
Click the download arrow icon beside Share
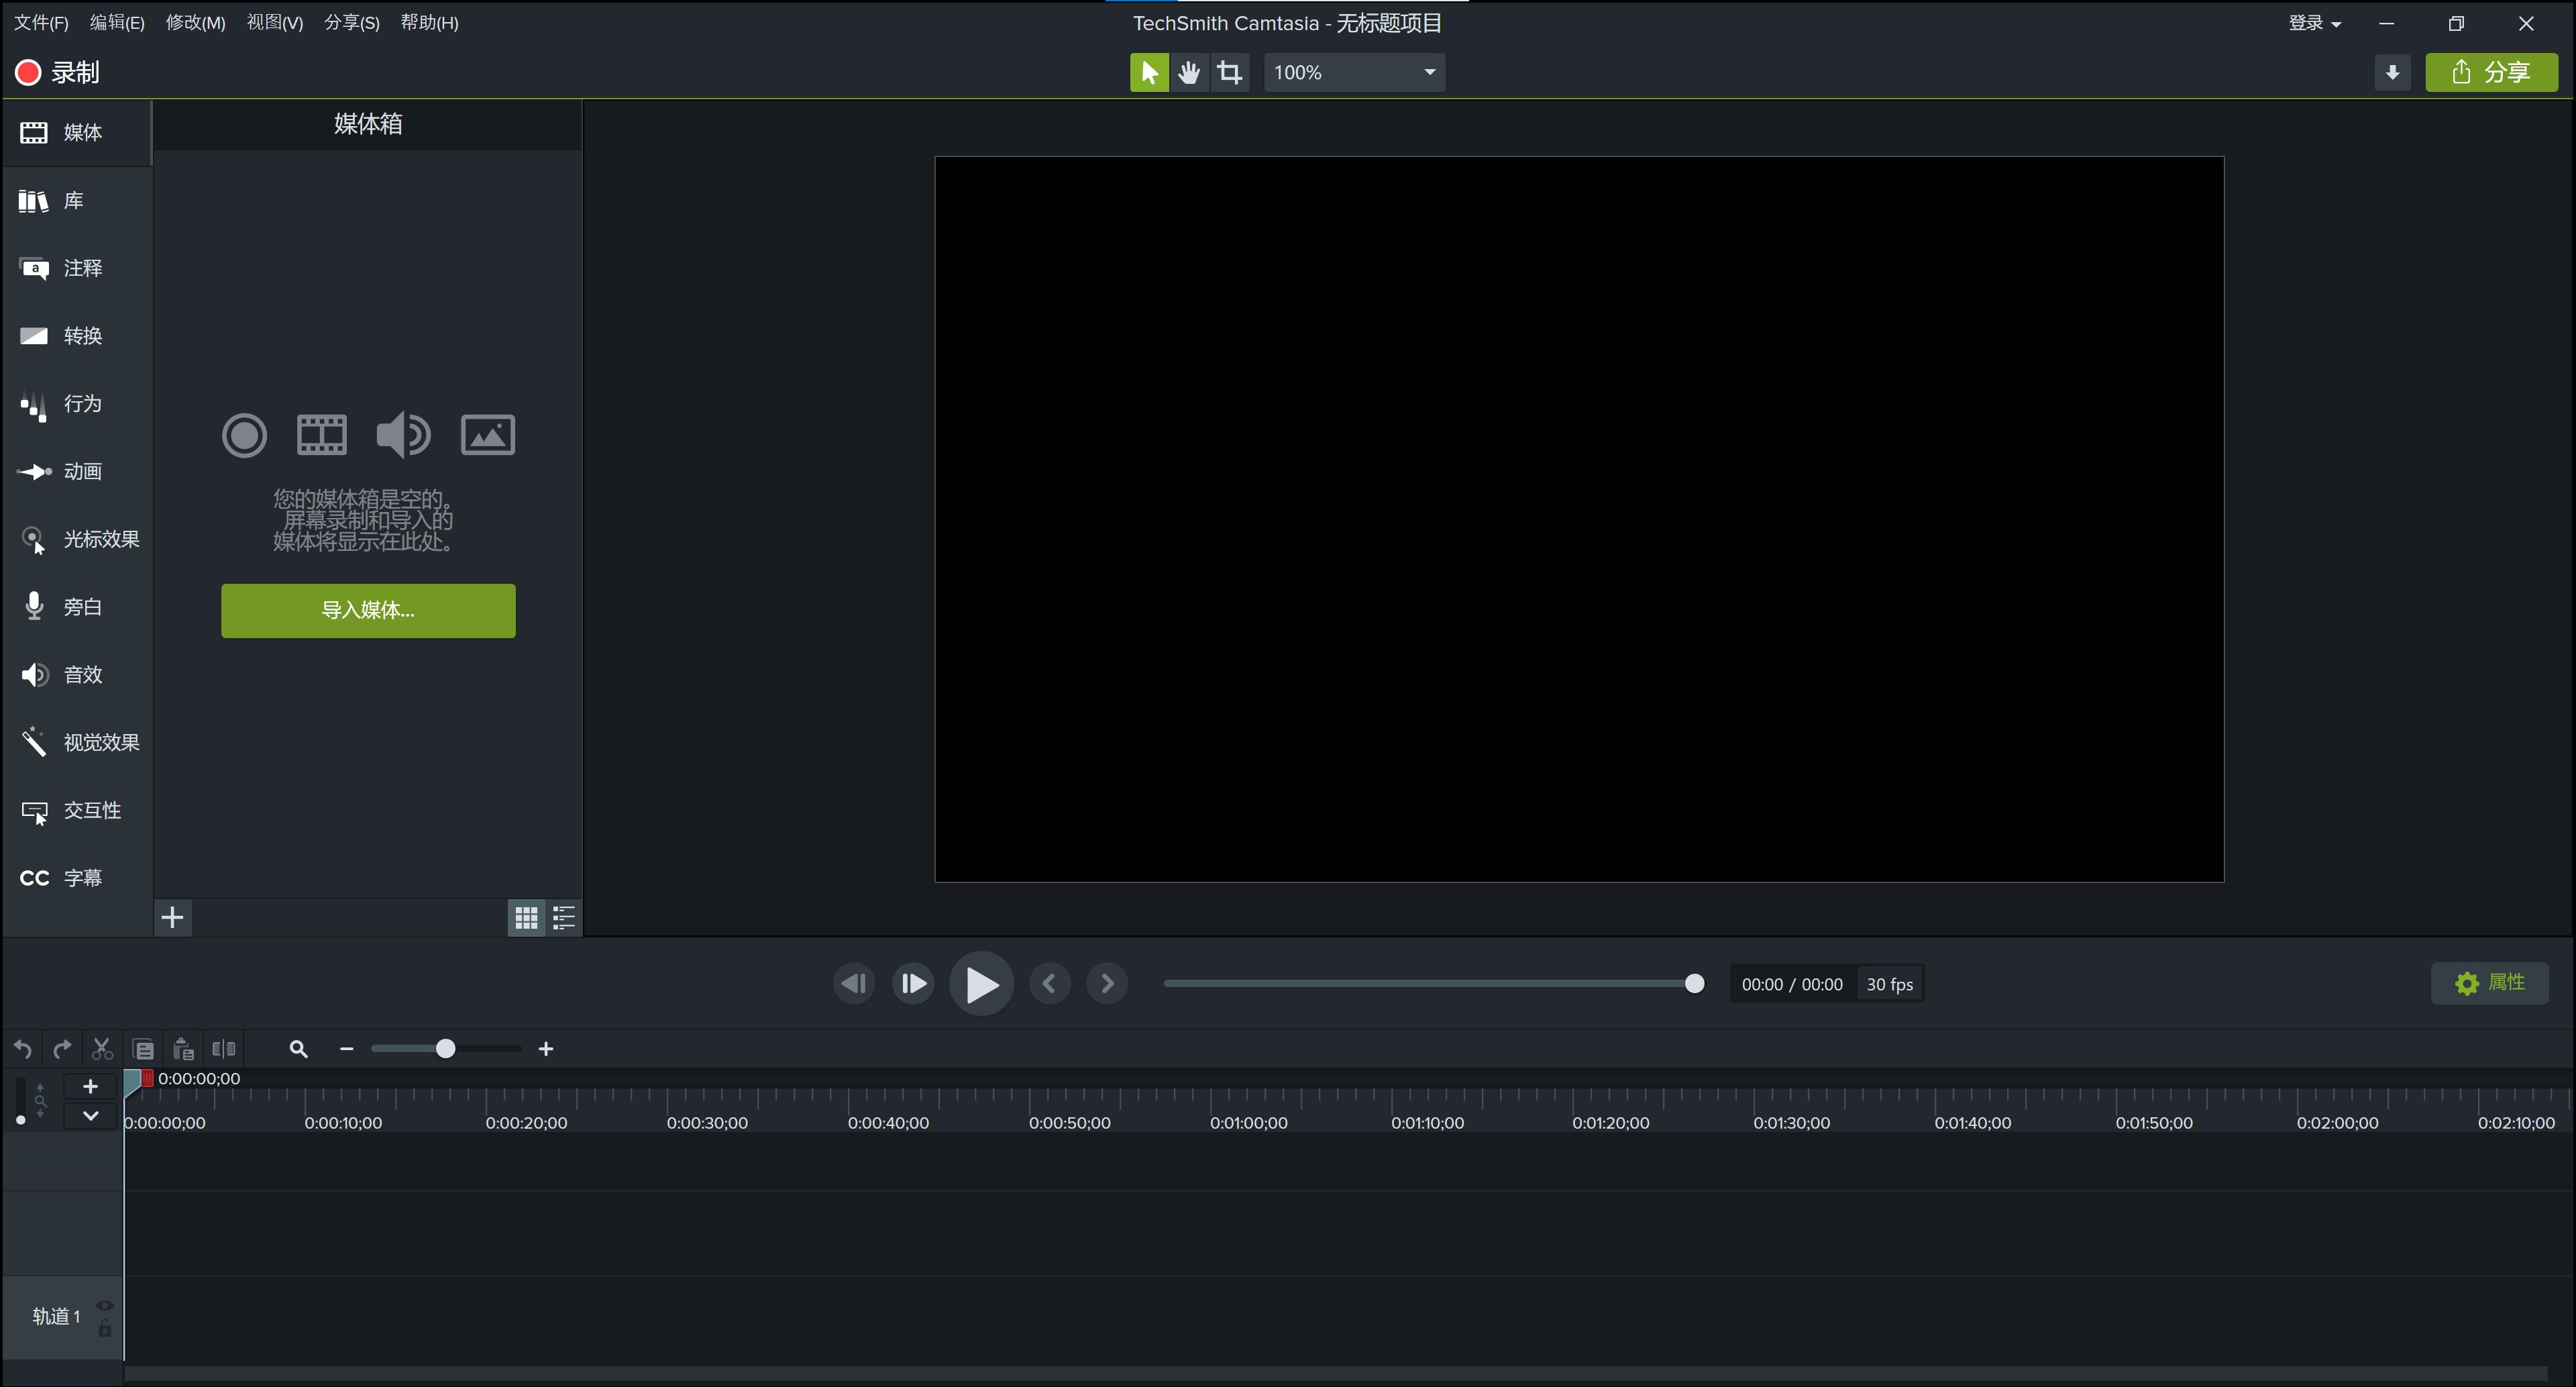[x=2392, y=72]
